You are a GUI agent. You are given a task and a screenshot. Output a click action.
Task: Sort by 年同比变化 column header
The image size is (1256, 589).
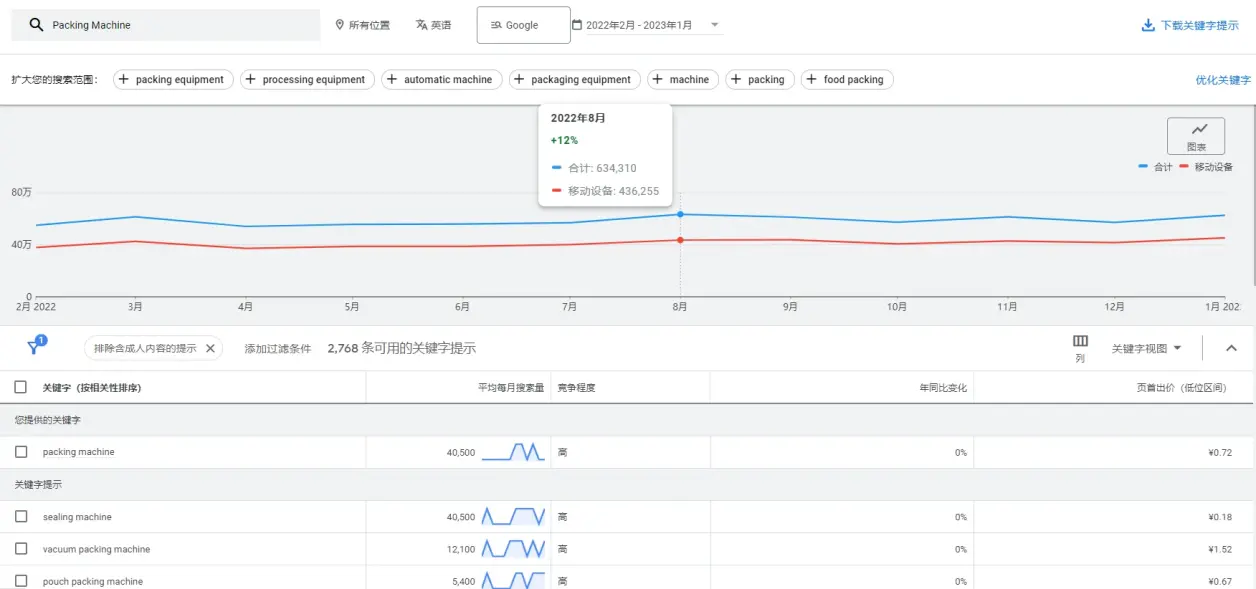tap(943, 387)
